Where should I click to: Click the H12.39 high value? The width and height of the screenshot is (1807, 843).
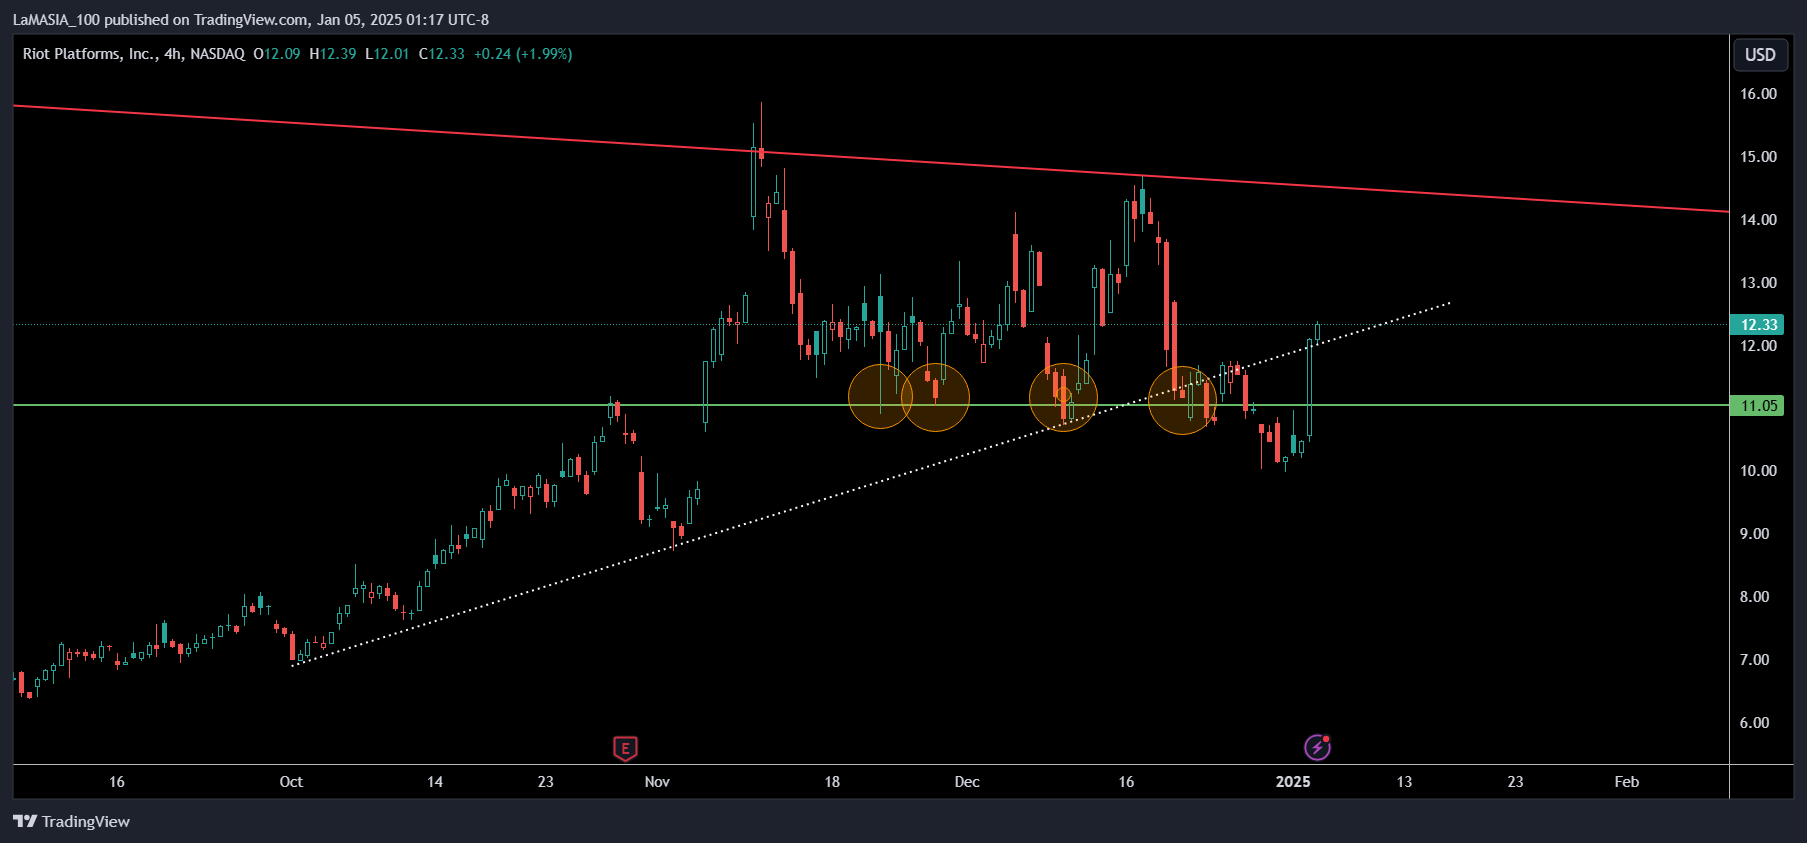tap(333, 54)
